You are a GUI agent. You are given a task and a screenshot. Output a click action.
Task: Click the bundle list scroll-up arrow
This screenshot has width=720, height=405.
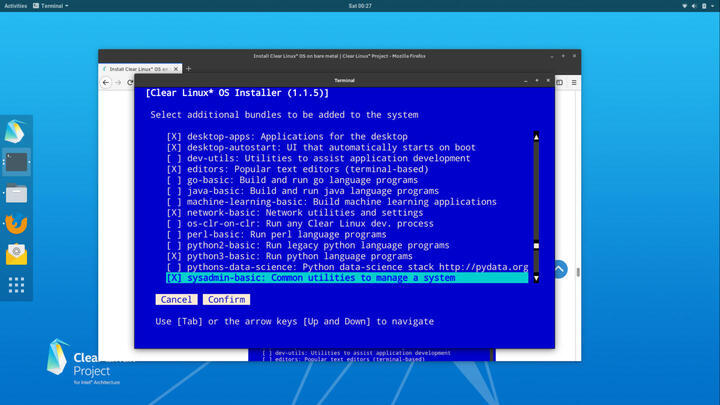pos(536,137)
